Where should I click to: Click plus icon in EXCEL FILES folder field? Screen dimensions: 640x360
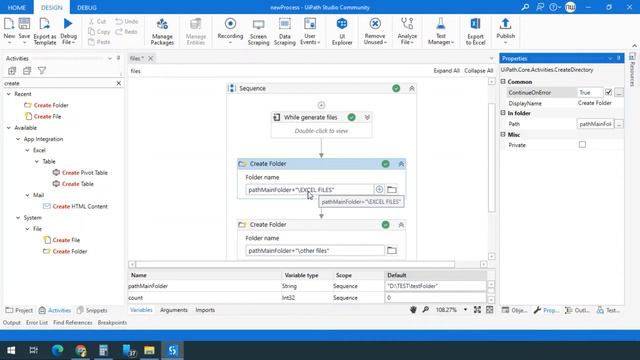[379, 189]
